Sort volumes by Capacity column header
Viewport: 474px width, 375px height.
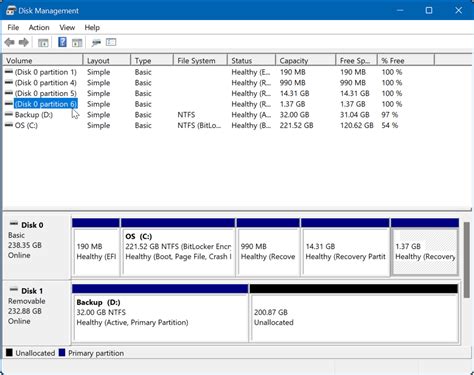[x=306, y=61]
